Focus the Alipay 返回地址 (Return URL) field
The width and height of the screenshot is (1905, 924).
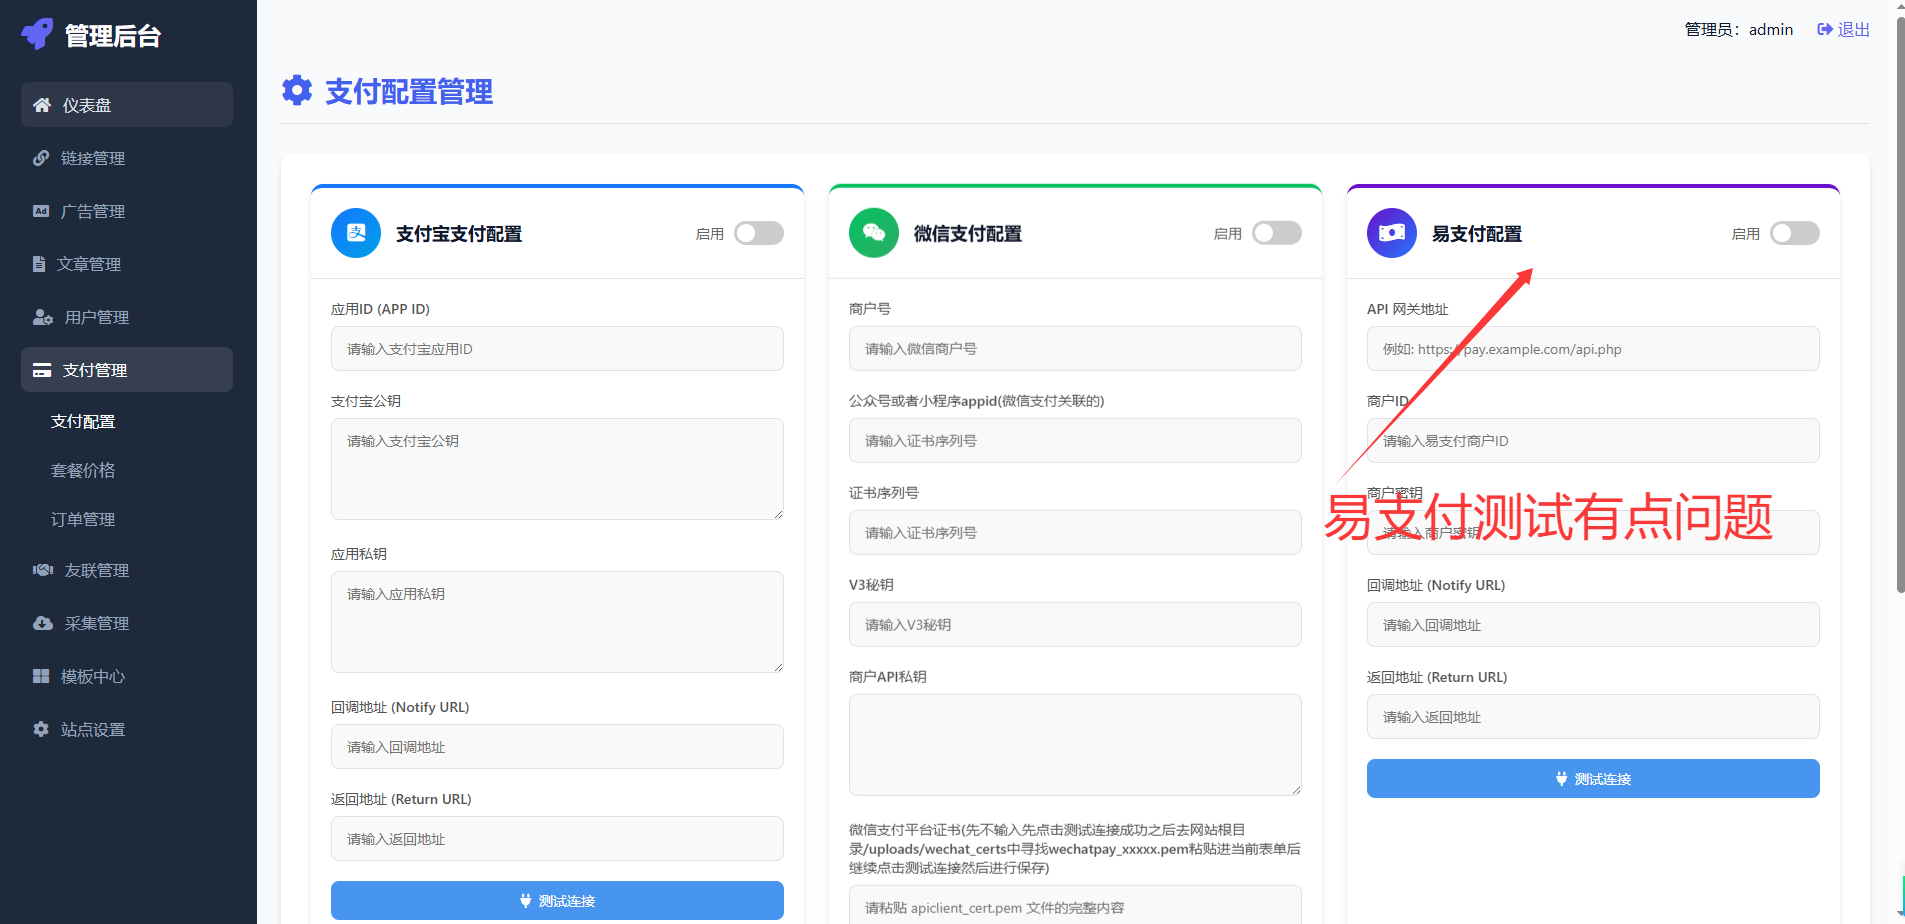pyautogui.click(x=557, y=838)
